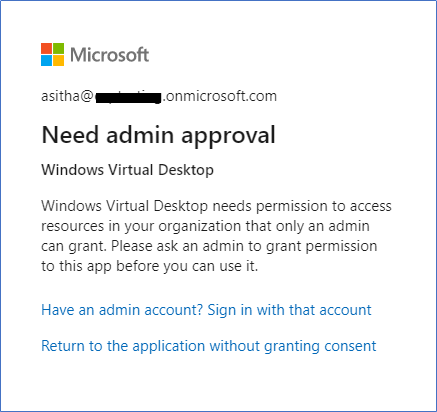Viewport: 437px width, 412px height.
Task: Click line 'to this app before you can use it'
Action: 150,266
